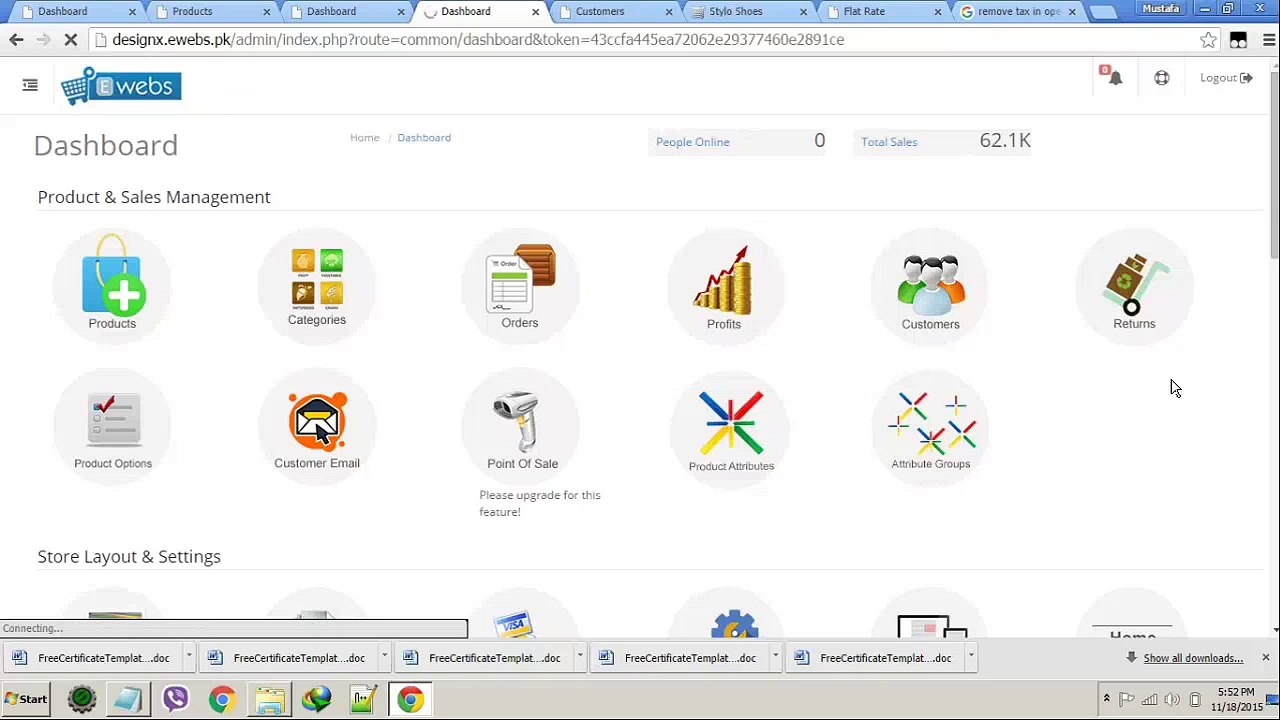Click the browser back arrow
The height and width of the screenshot is (720, 1280).
(16, 40)
